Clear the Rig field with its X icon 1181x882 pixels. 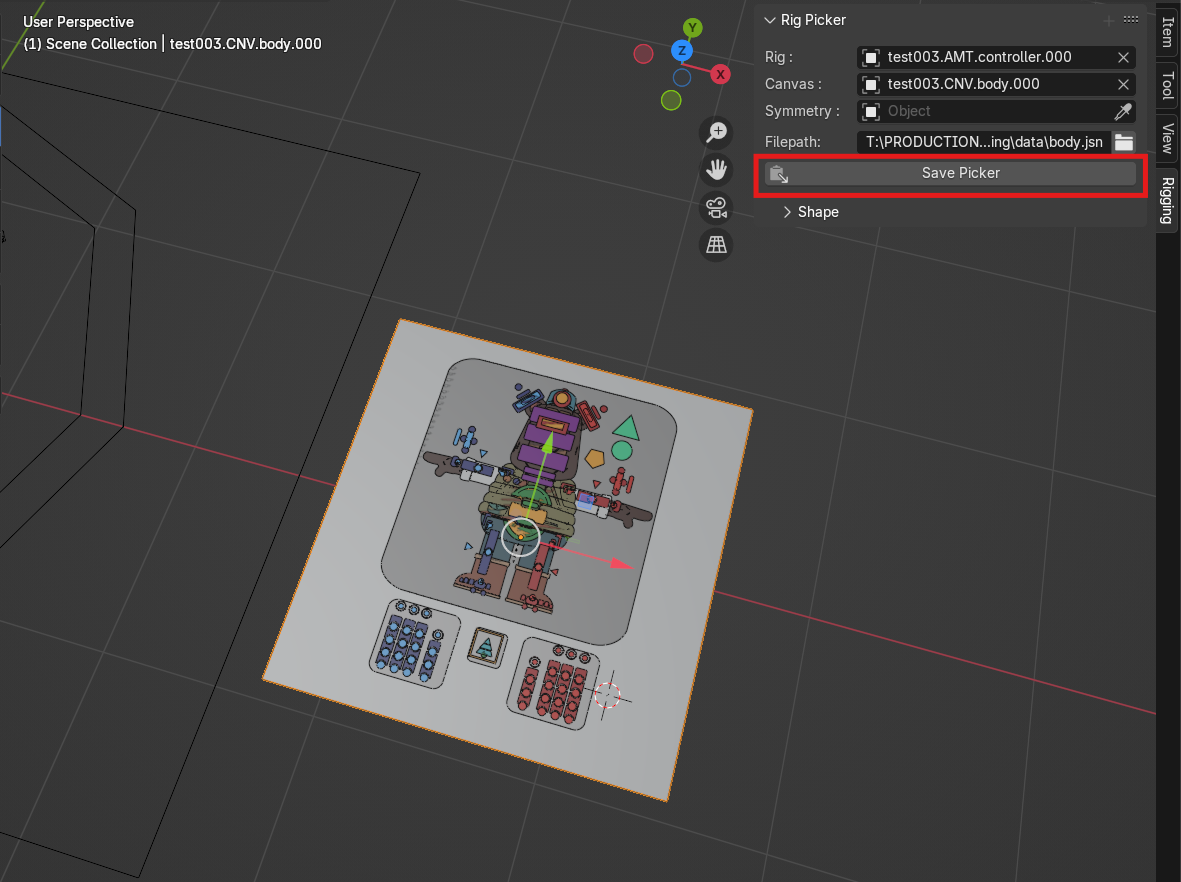pos(1123,57)
